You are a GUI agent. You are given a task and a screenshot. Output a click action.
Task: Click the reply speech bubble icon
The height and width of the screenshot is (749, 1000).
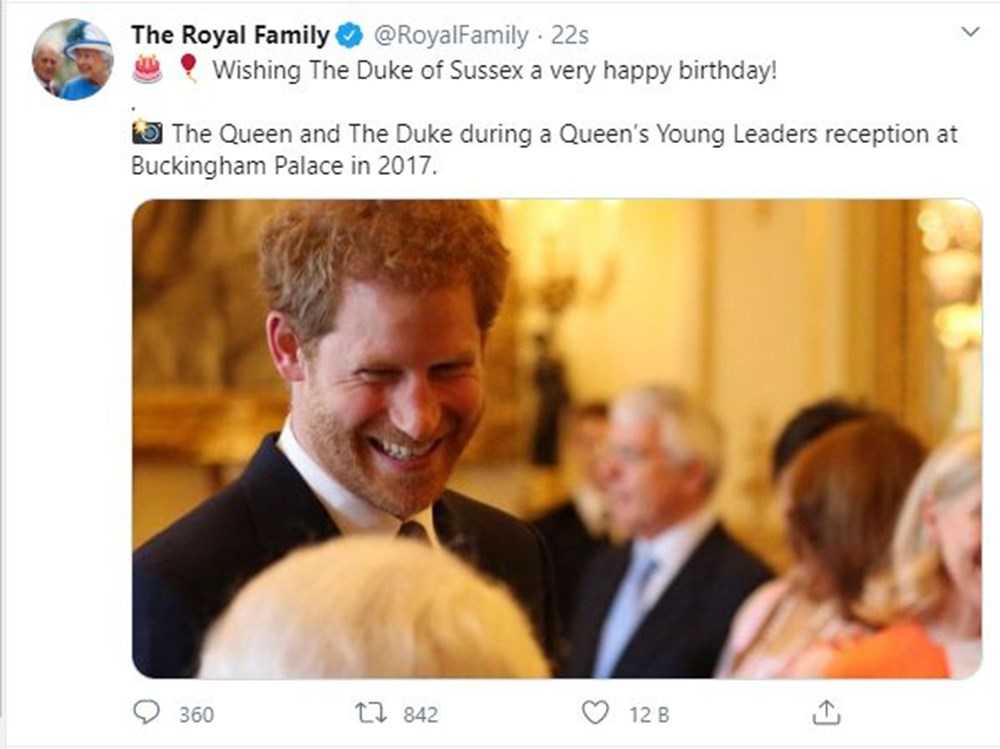(146, 712)
